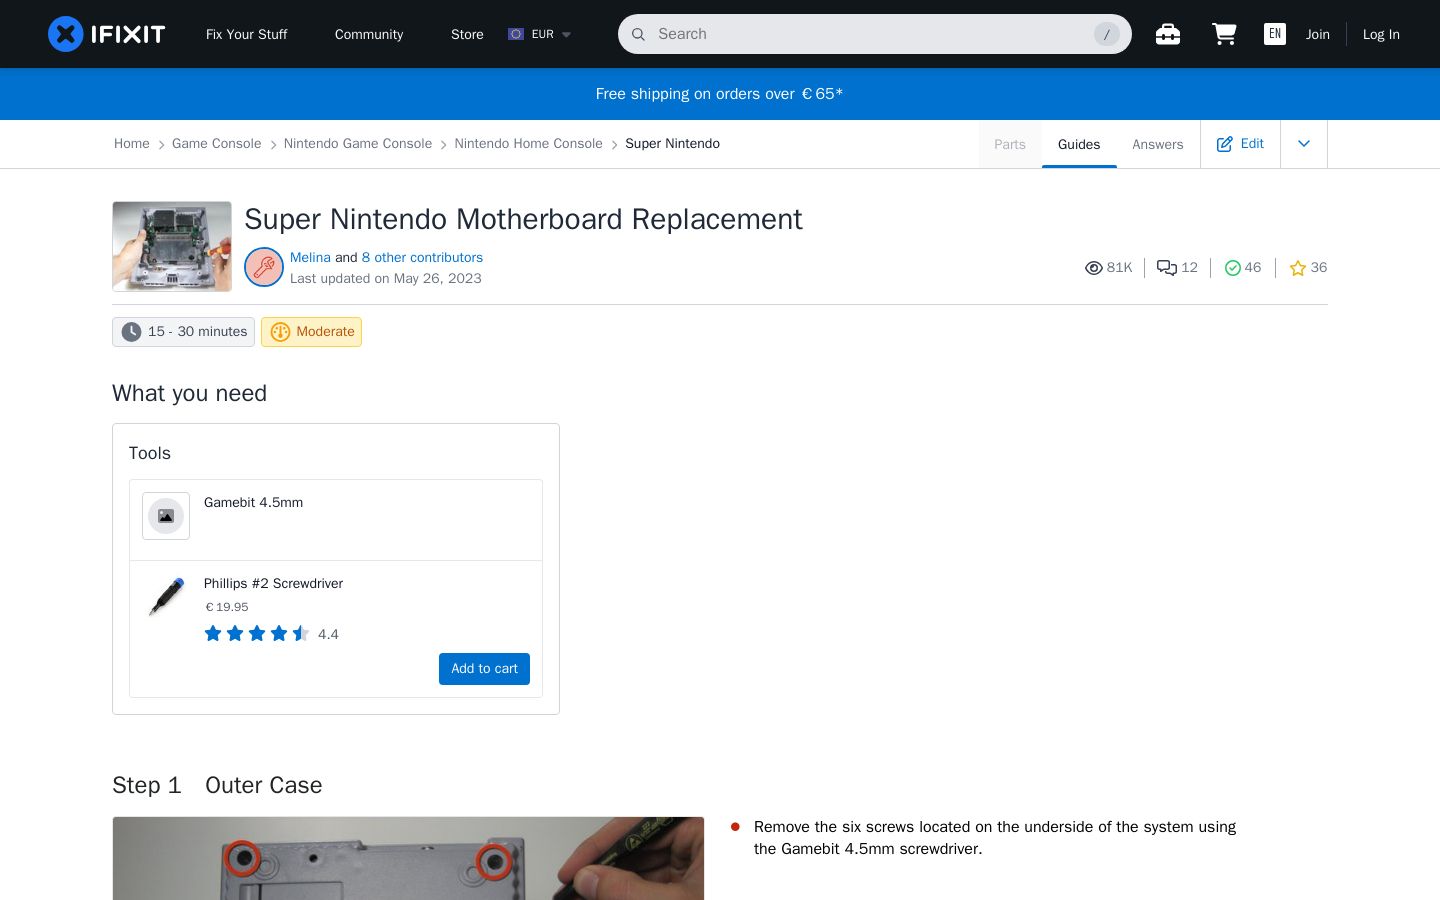1440x900 pixels.
Task: Expand the page actions chevron menu
Action: [1304, 144]
